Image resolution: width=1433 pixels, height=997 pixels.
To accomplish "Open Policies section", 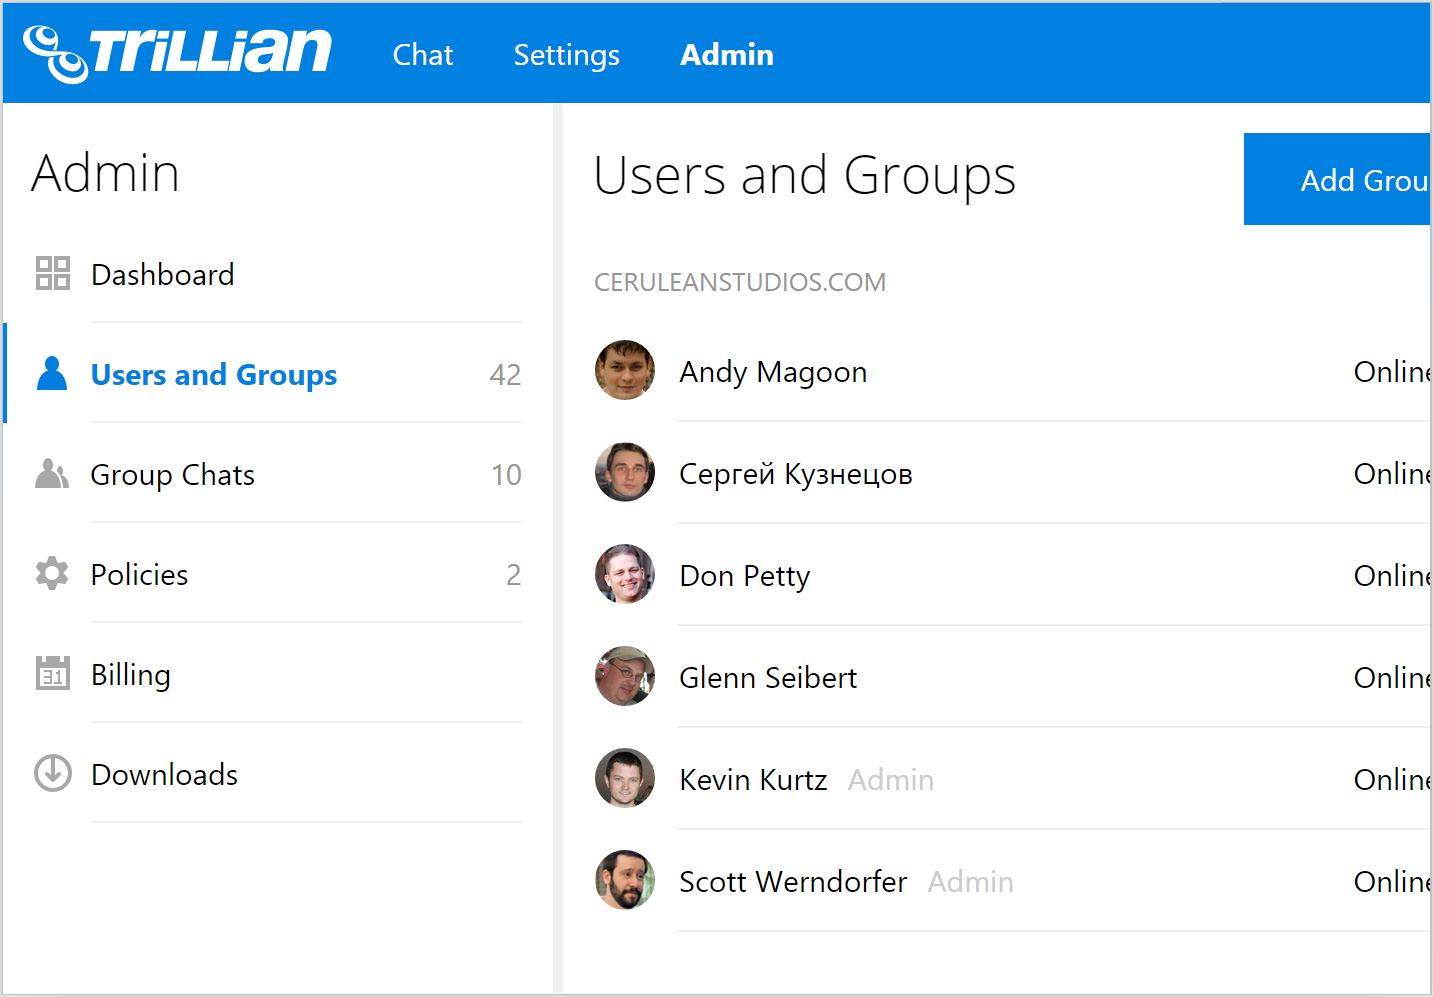I will click(x=139, y=575).
